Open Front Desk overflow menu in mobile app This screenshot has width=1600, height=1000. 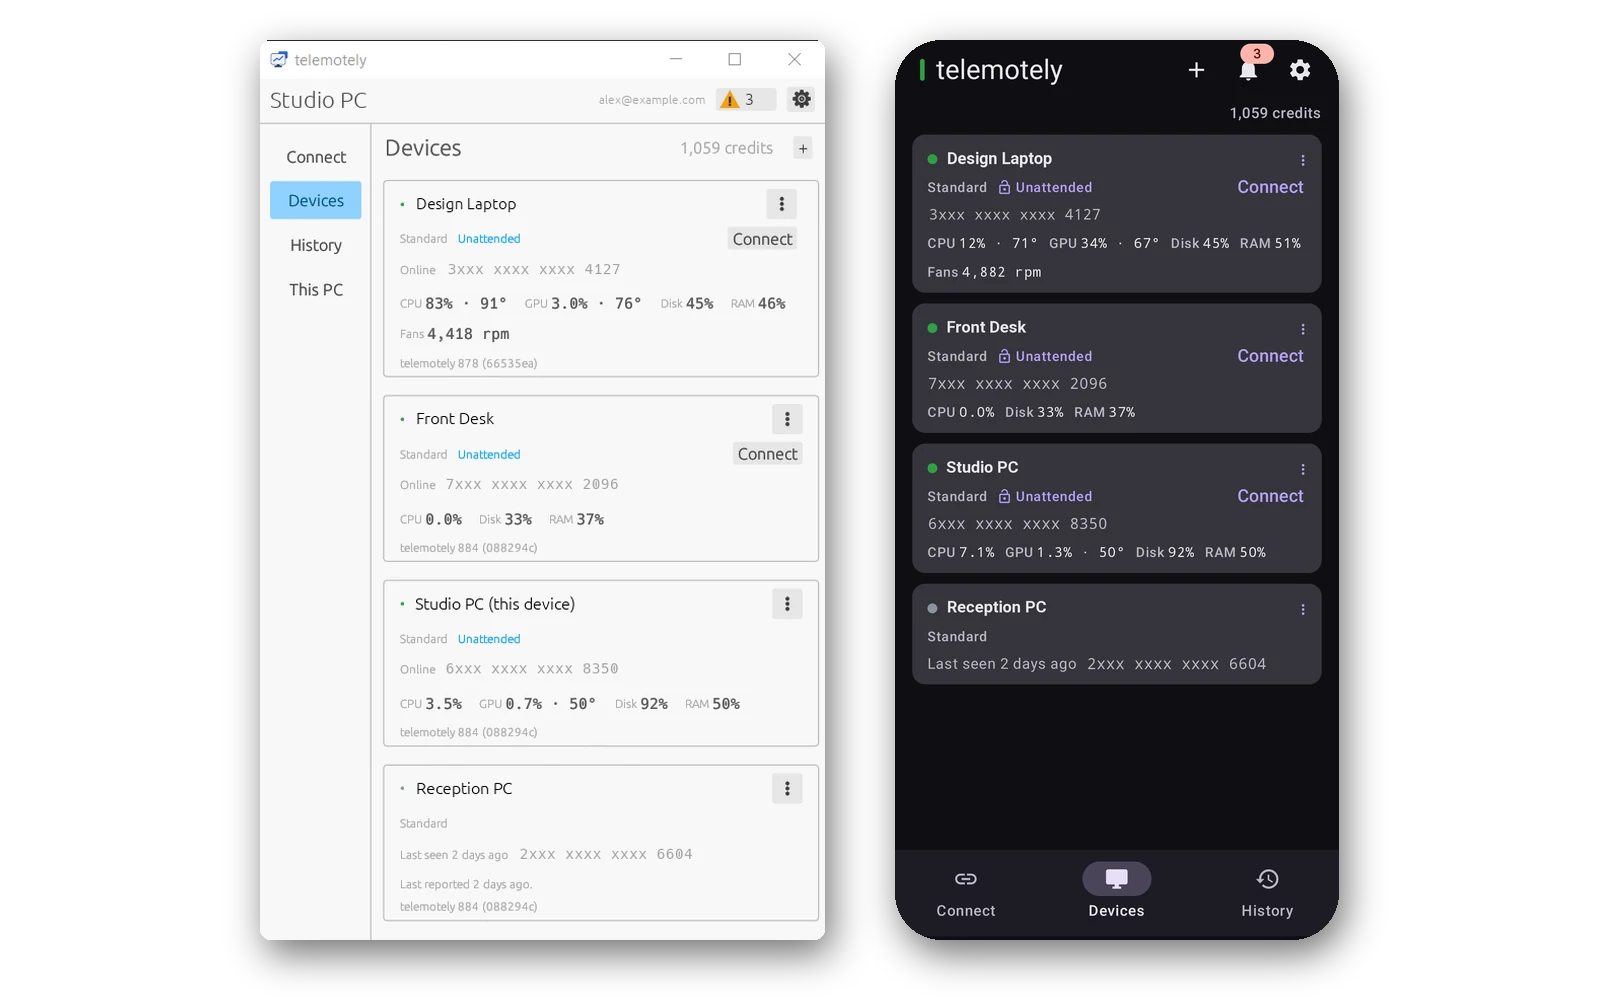point(1302,329)
